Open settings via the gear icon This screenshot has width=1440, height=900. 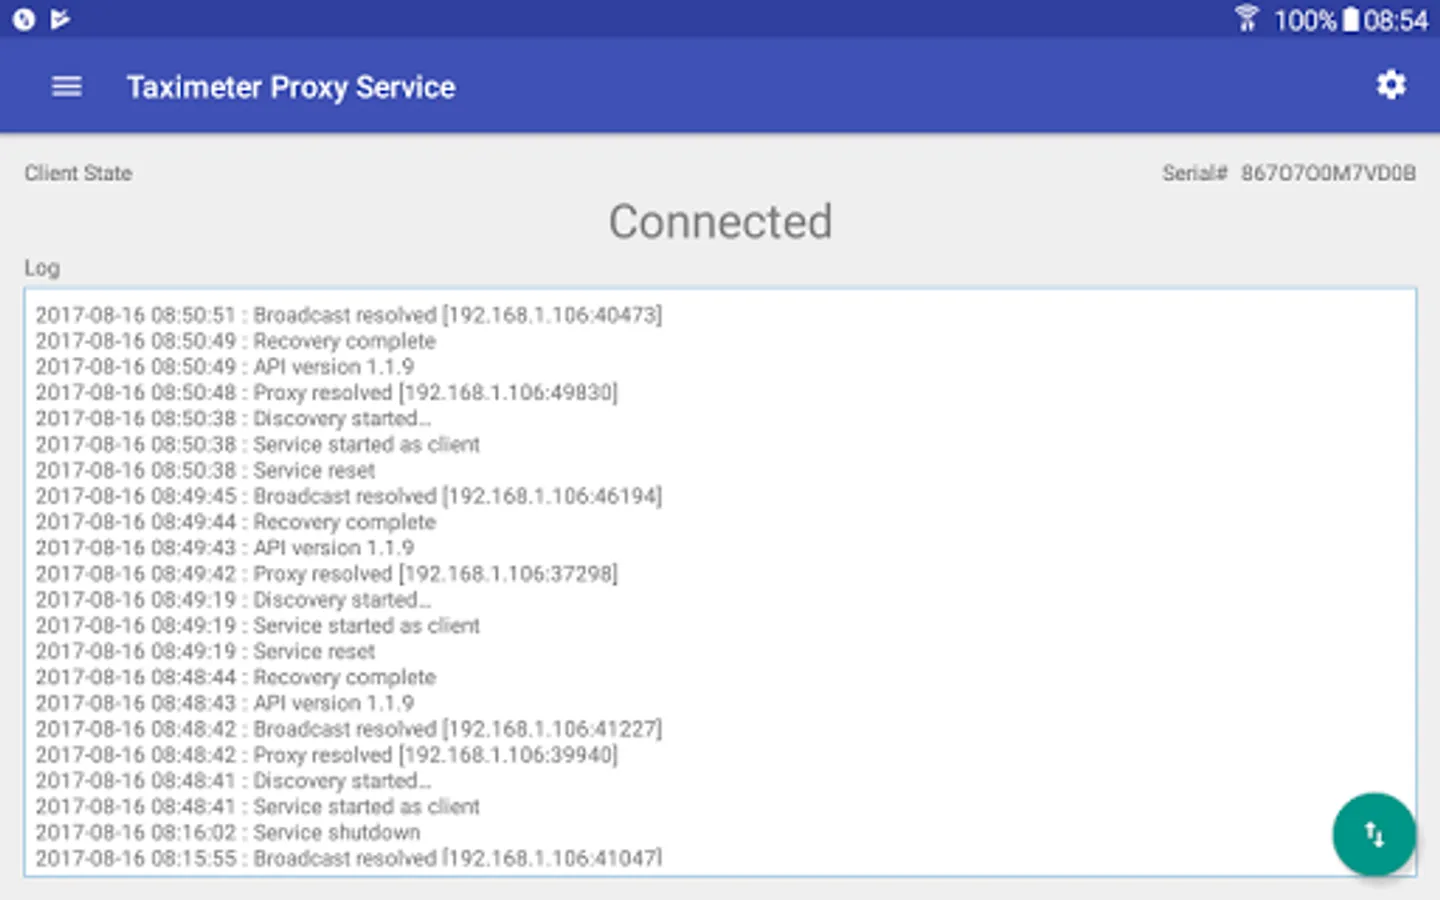pos(1391,86)
